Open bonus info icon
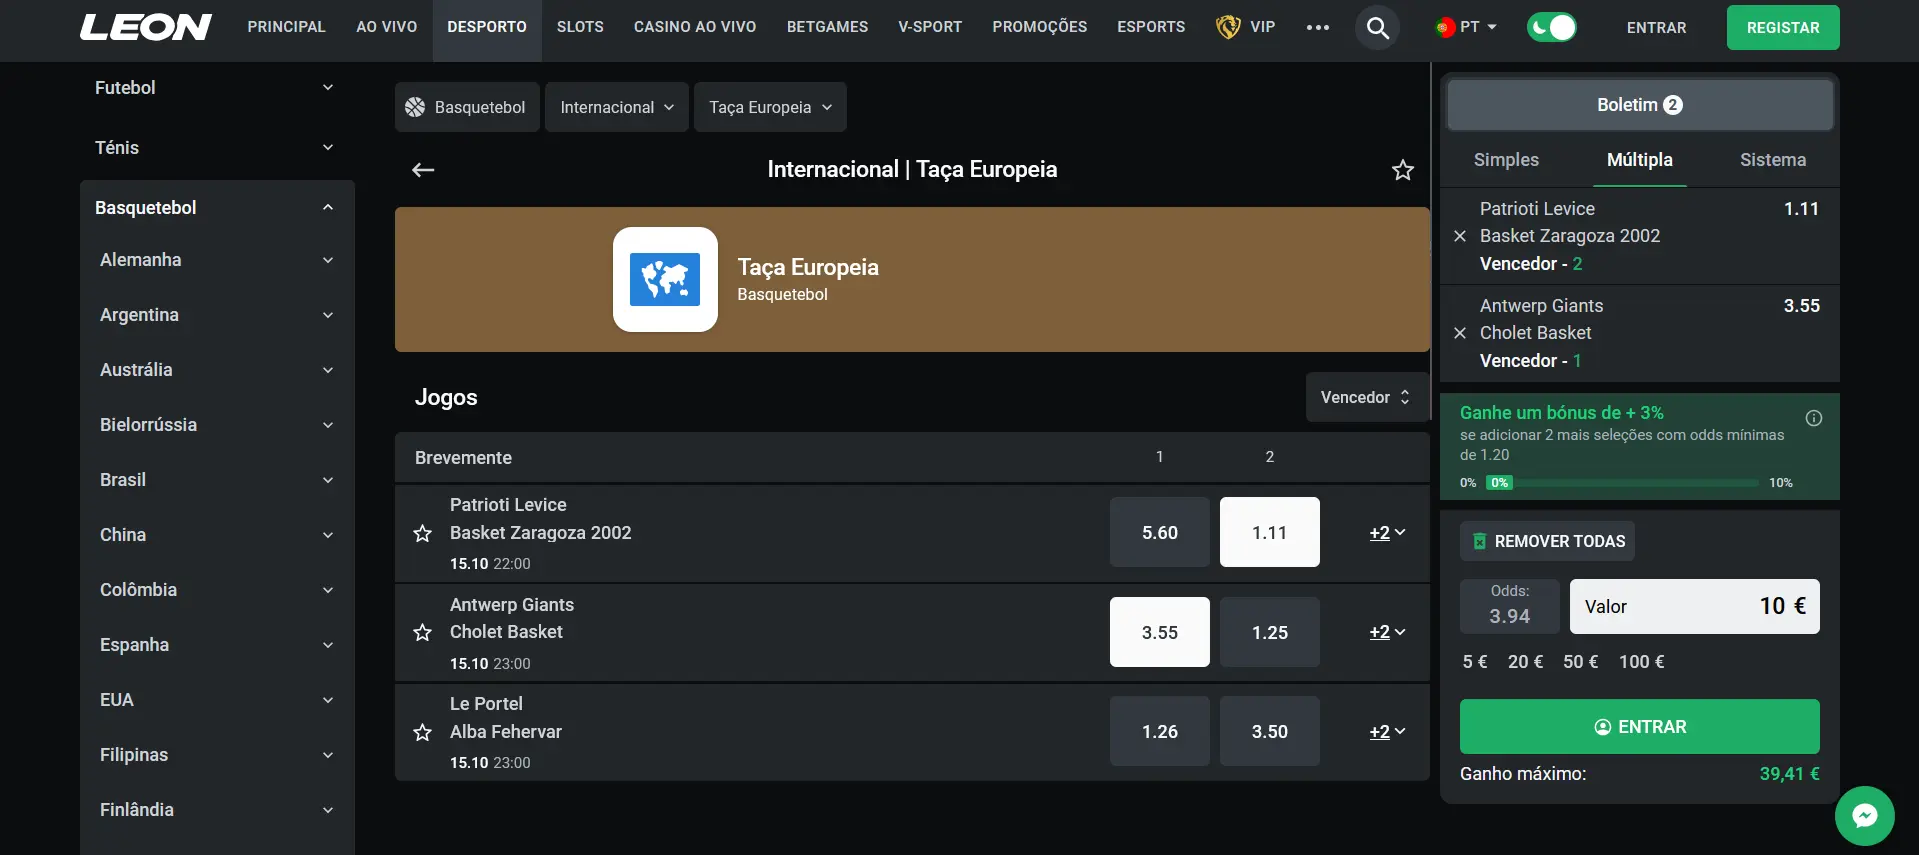Viewport: 1919px width, 855px height. tap(1814, 418)
